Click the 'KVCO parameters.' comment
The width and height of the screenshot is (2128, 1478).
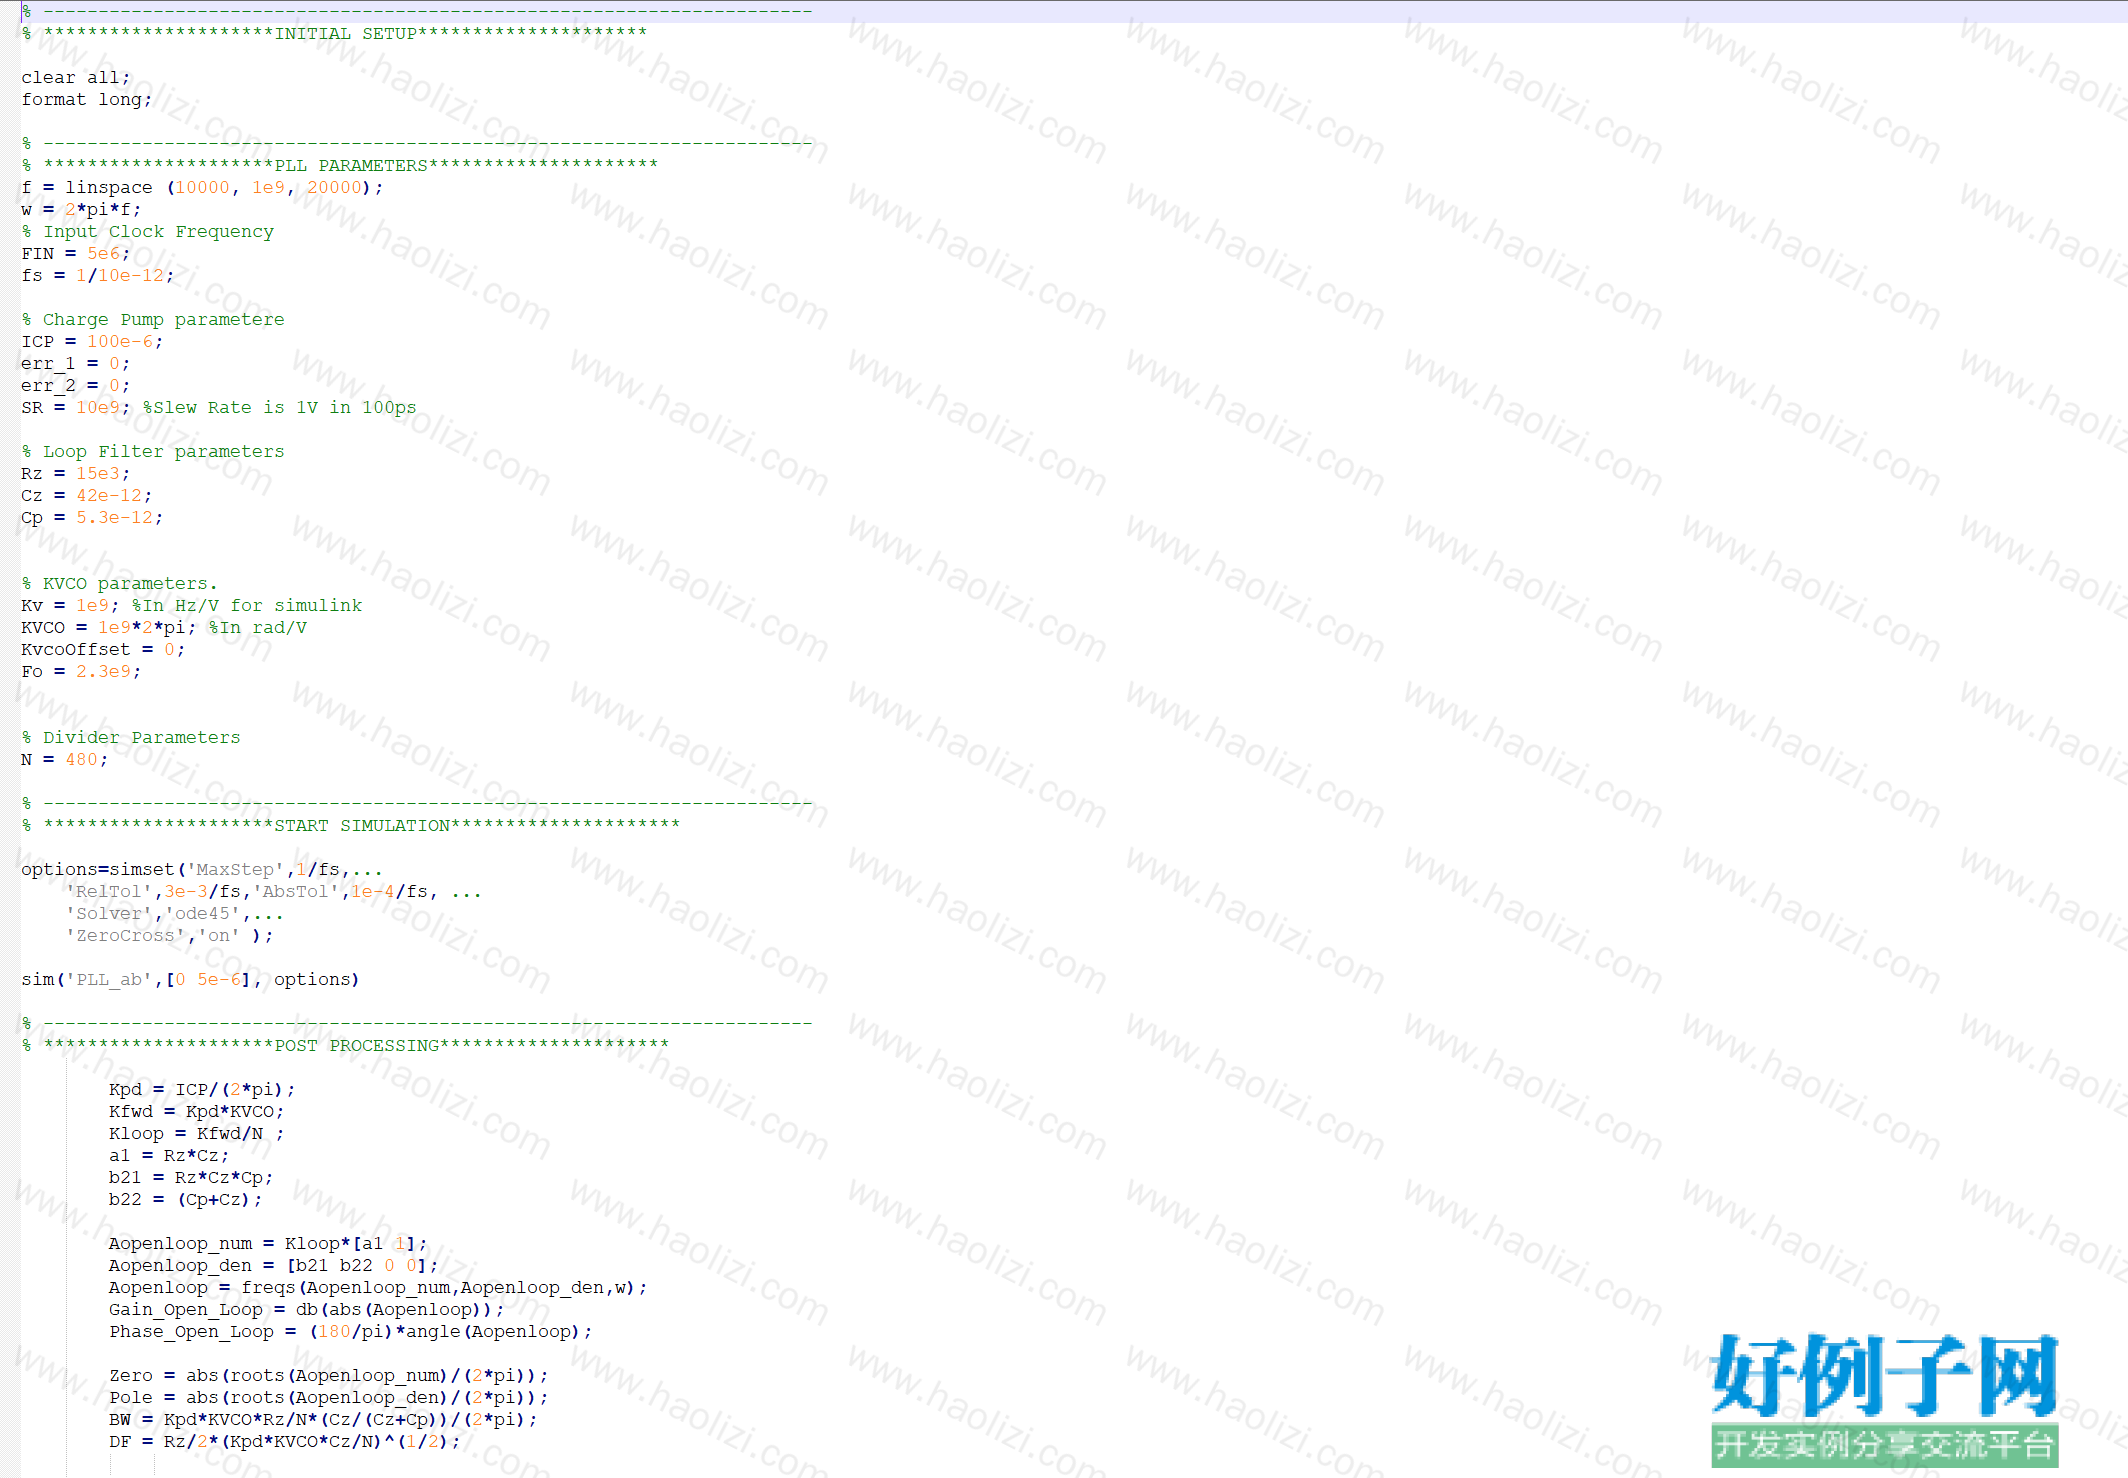(x=119, y=583)
